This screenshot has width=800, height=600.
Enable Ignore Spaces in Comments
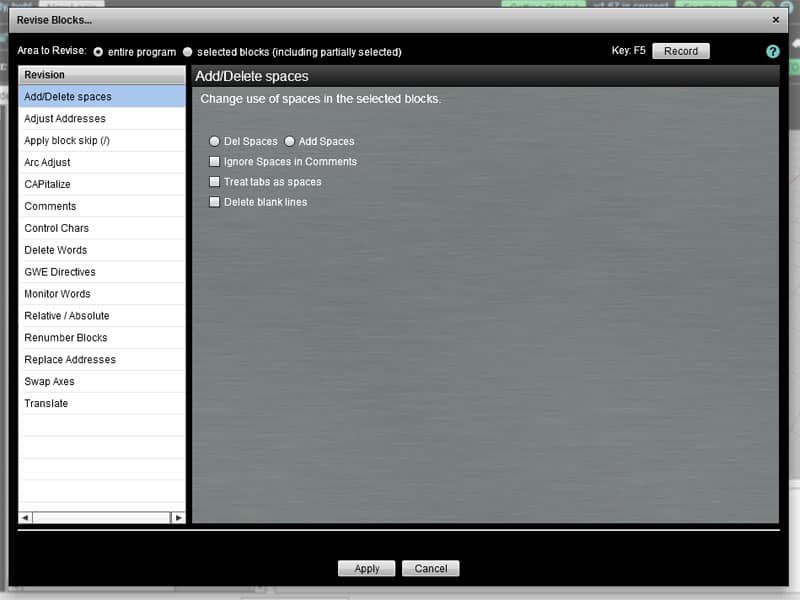[x=214, y=161]
